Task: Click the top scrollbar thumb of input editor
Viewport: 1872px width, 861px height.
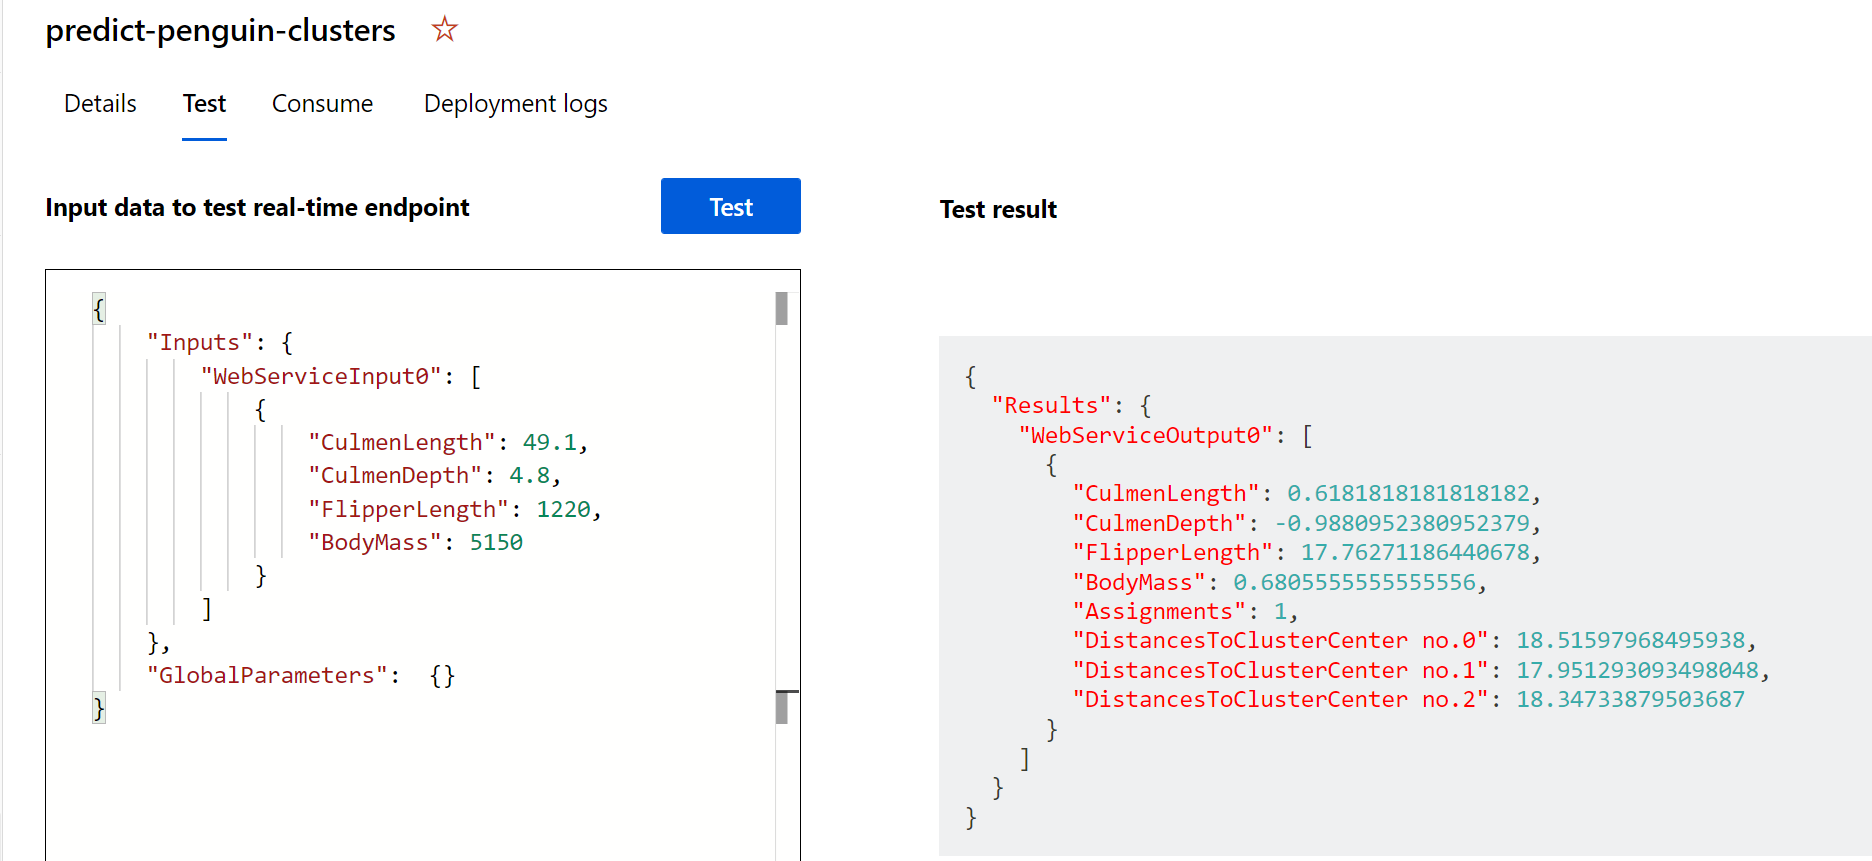Action: coord(782,308)
